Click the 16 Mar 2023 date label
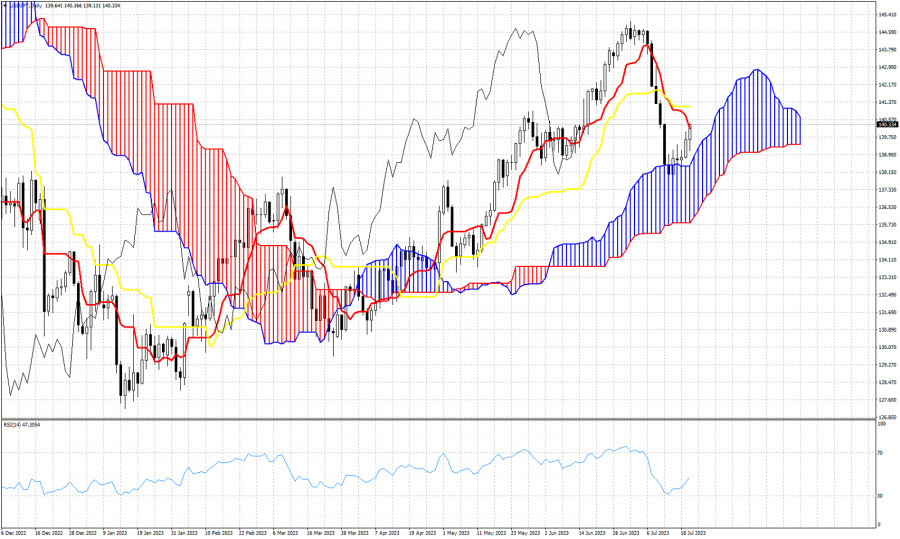The width and height of the screenshot is (900, 539). 320,533
